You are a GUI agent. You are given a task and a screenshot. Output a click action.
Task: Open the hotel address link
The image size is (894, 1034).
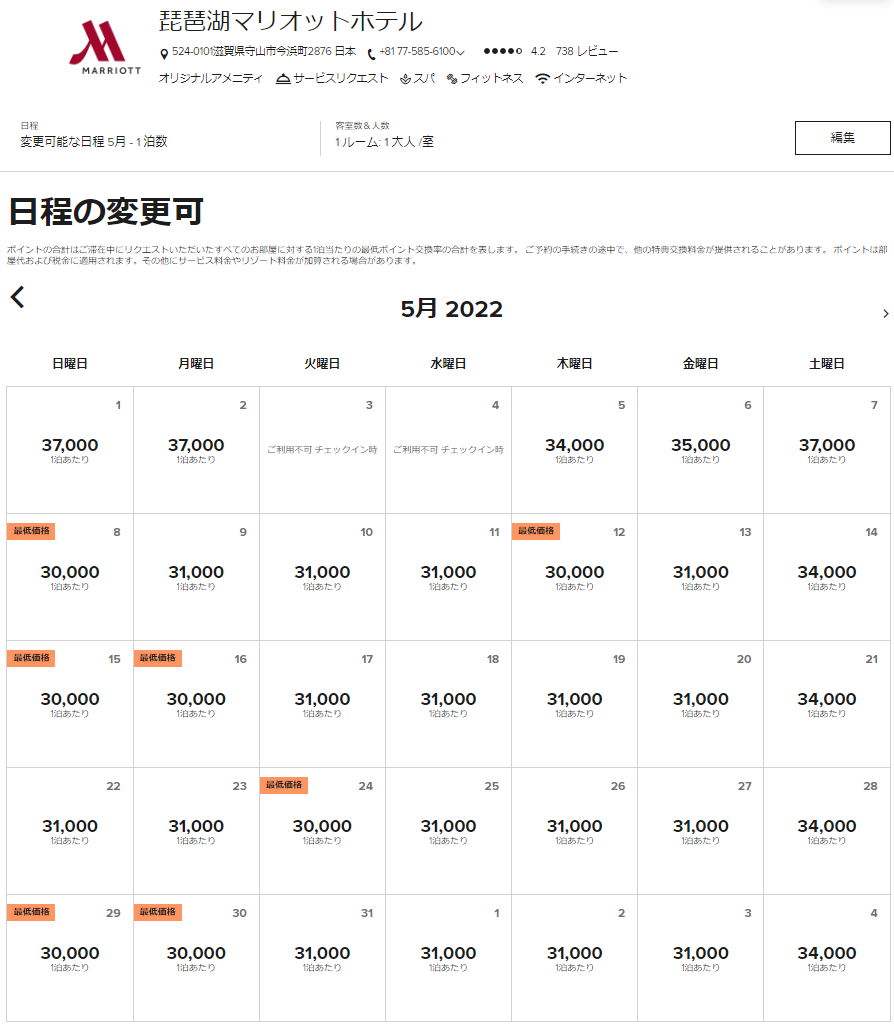[263, 52]
